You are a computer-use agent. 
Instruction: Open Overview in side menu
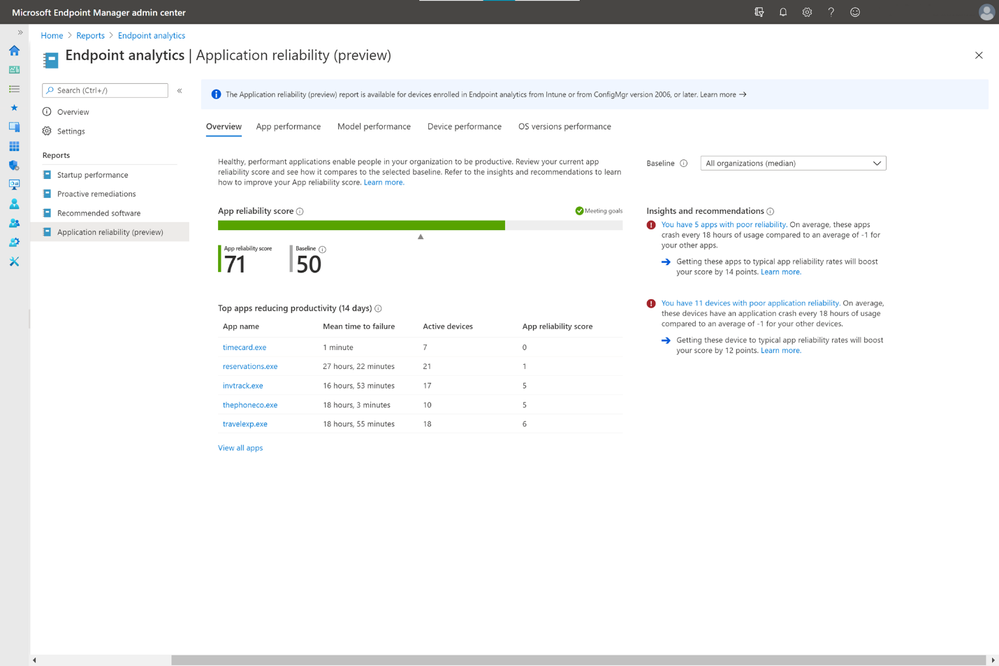73,112
